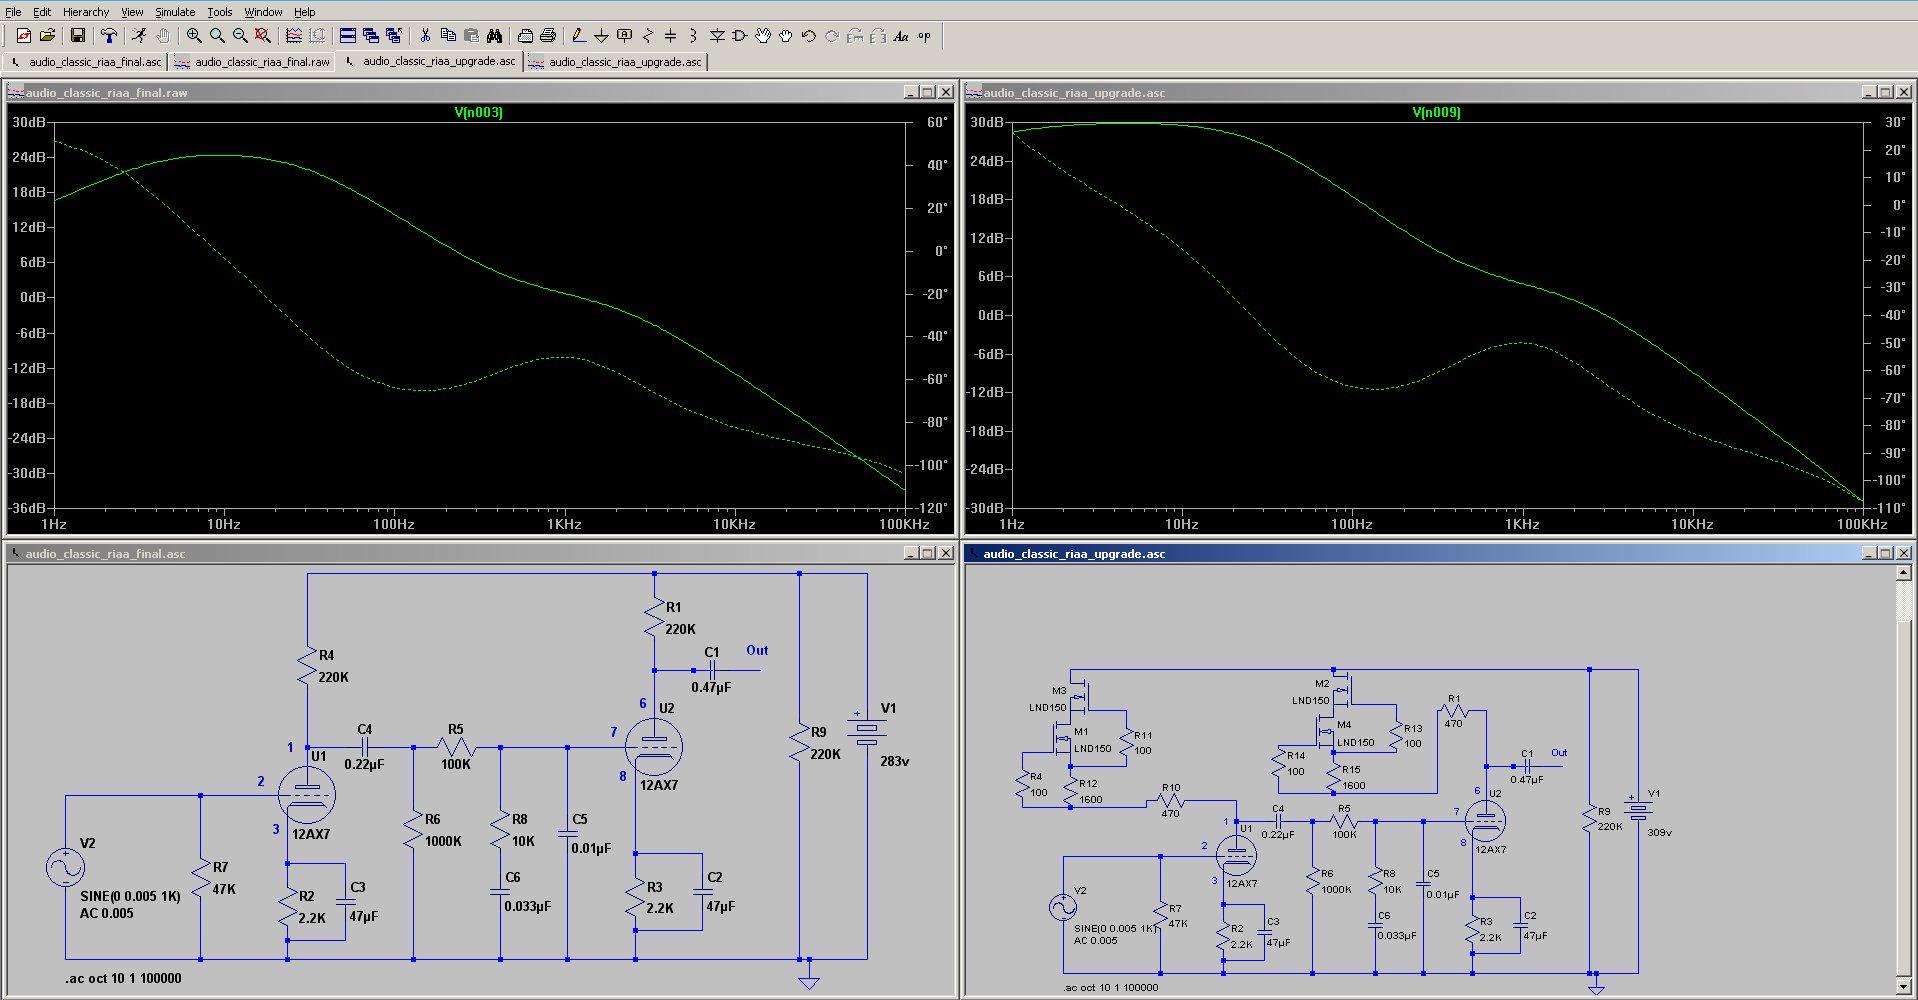
Task: Select the Text Aa tool
Action: pos(901,36)
